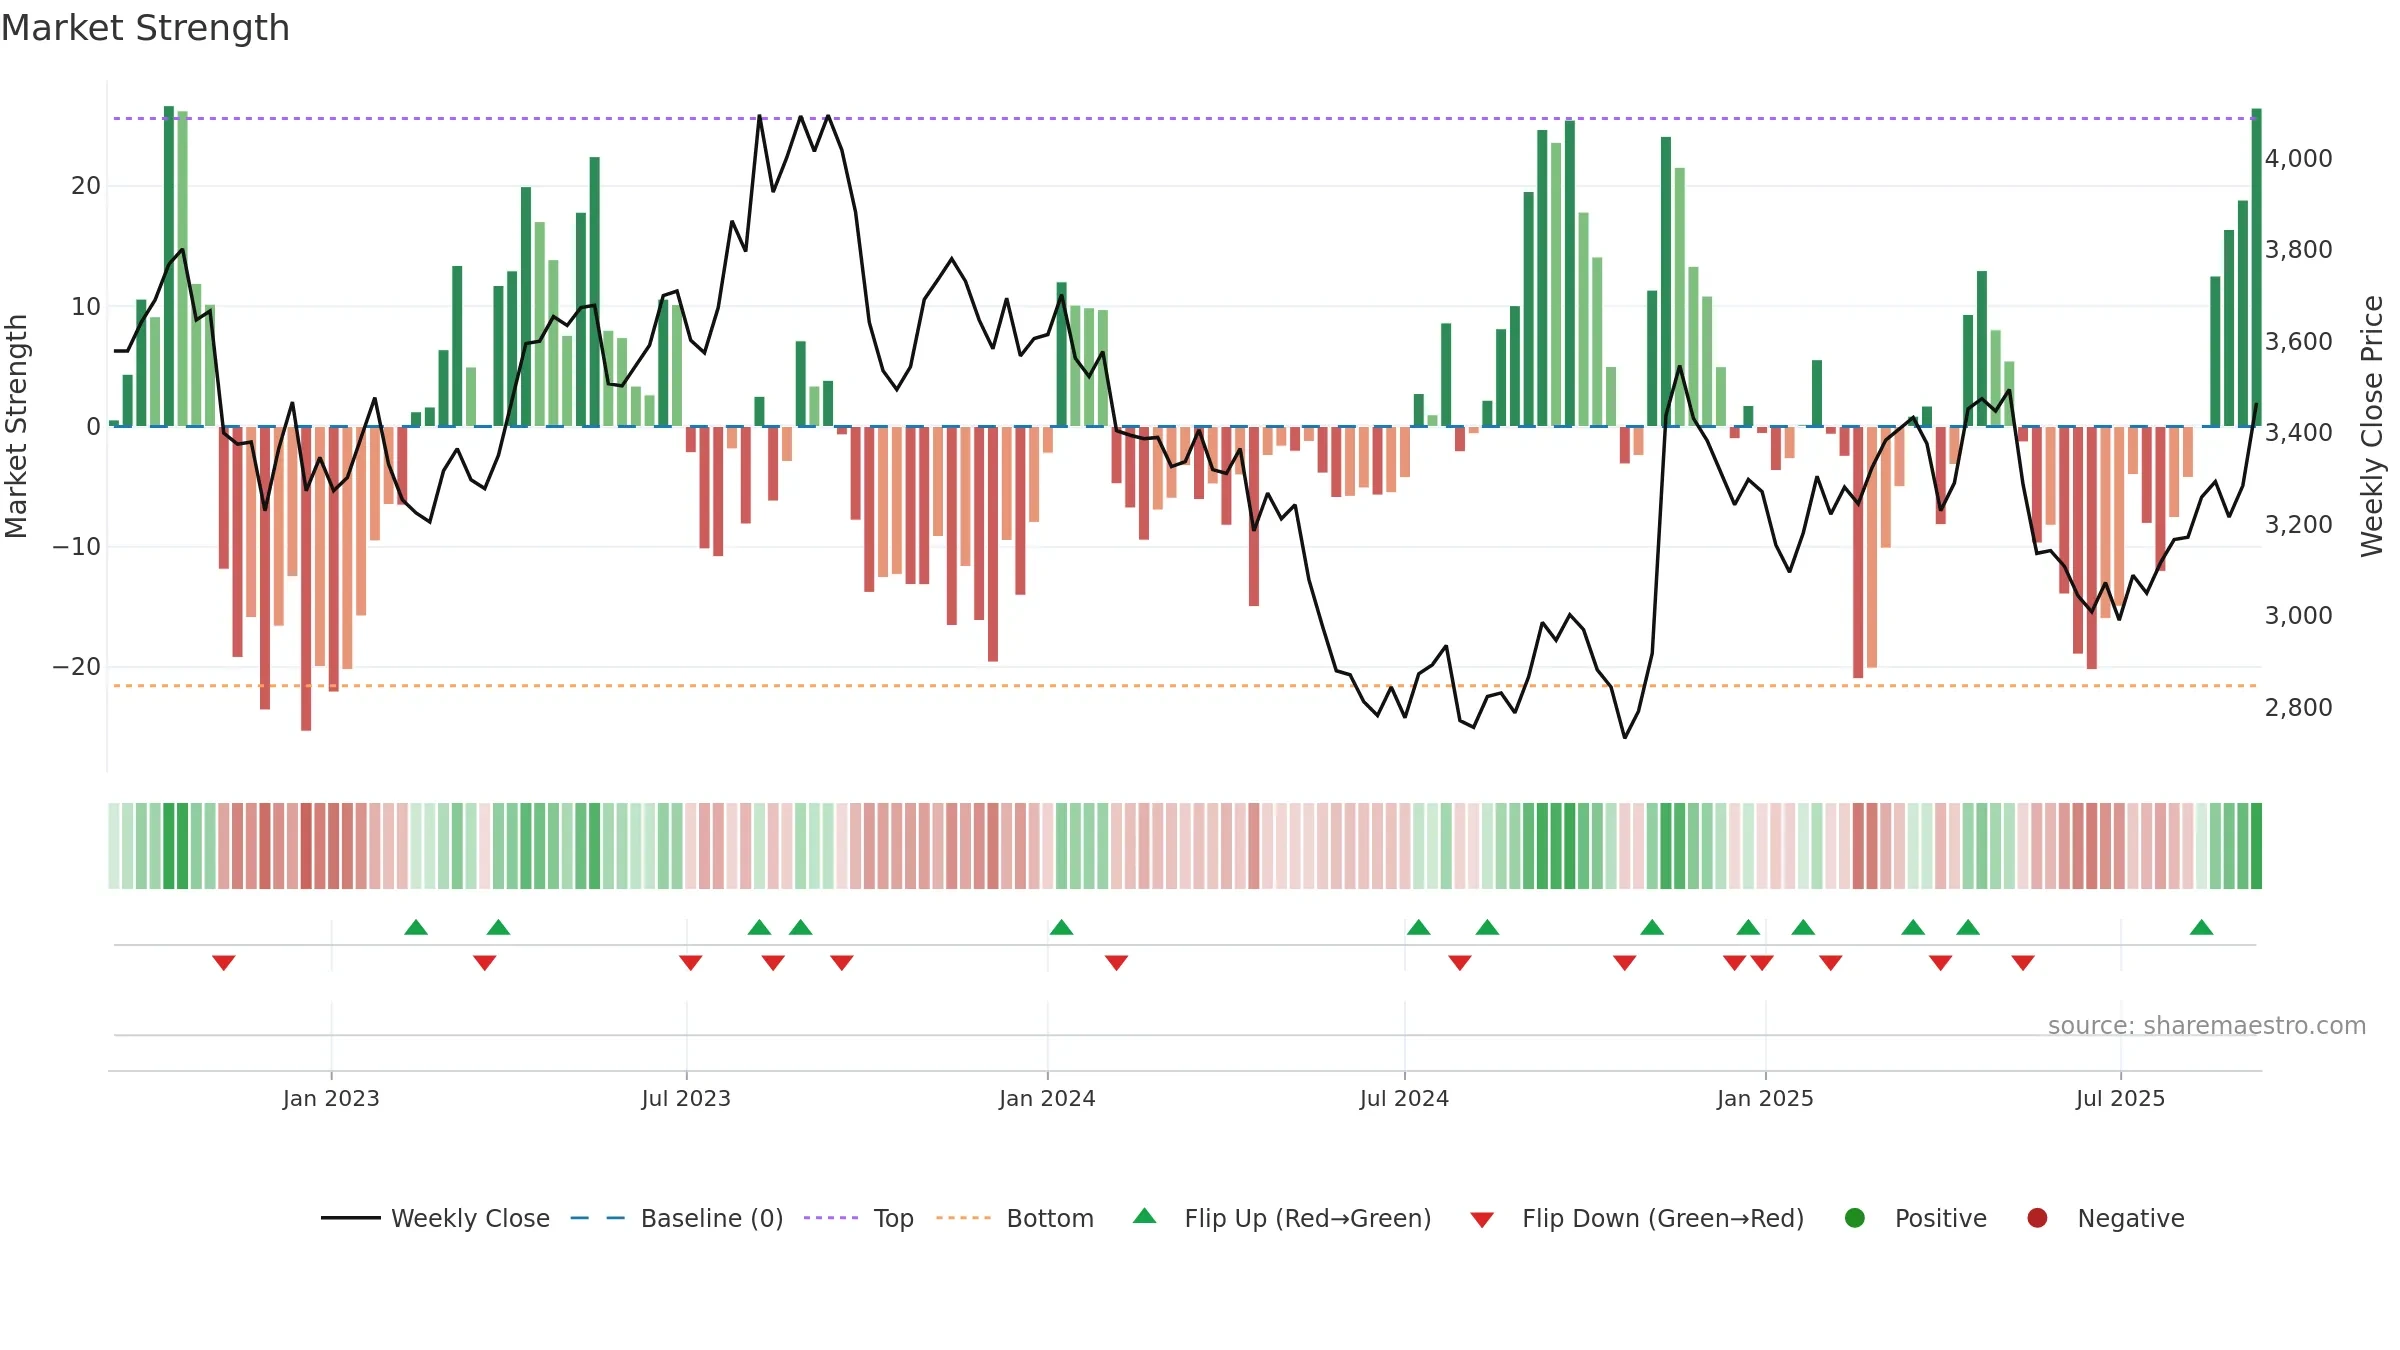Click the Jul 2025 axis label
This screenshot has height=1350, width=2400.
point(2120,1098)
